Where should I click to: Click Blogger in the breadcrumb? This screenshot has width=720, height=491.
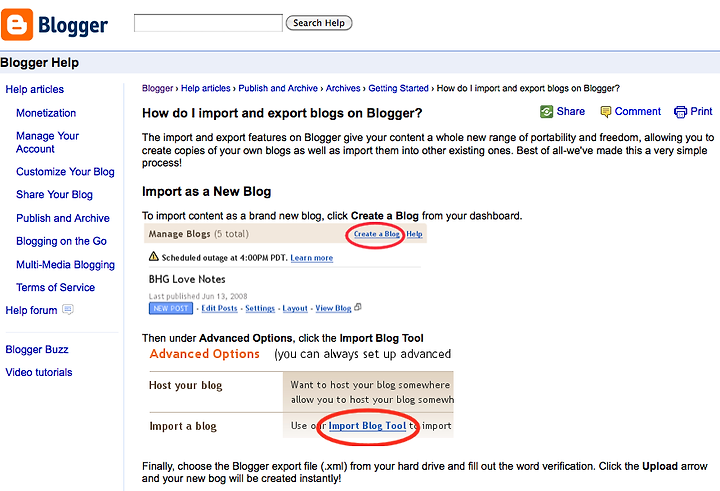(158, 88)
